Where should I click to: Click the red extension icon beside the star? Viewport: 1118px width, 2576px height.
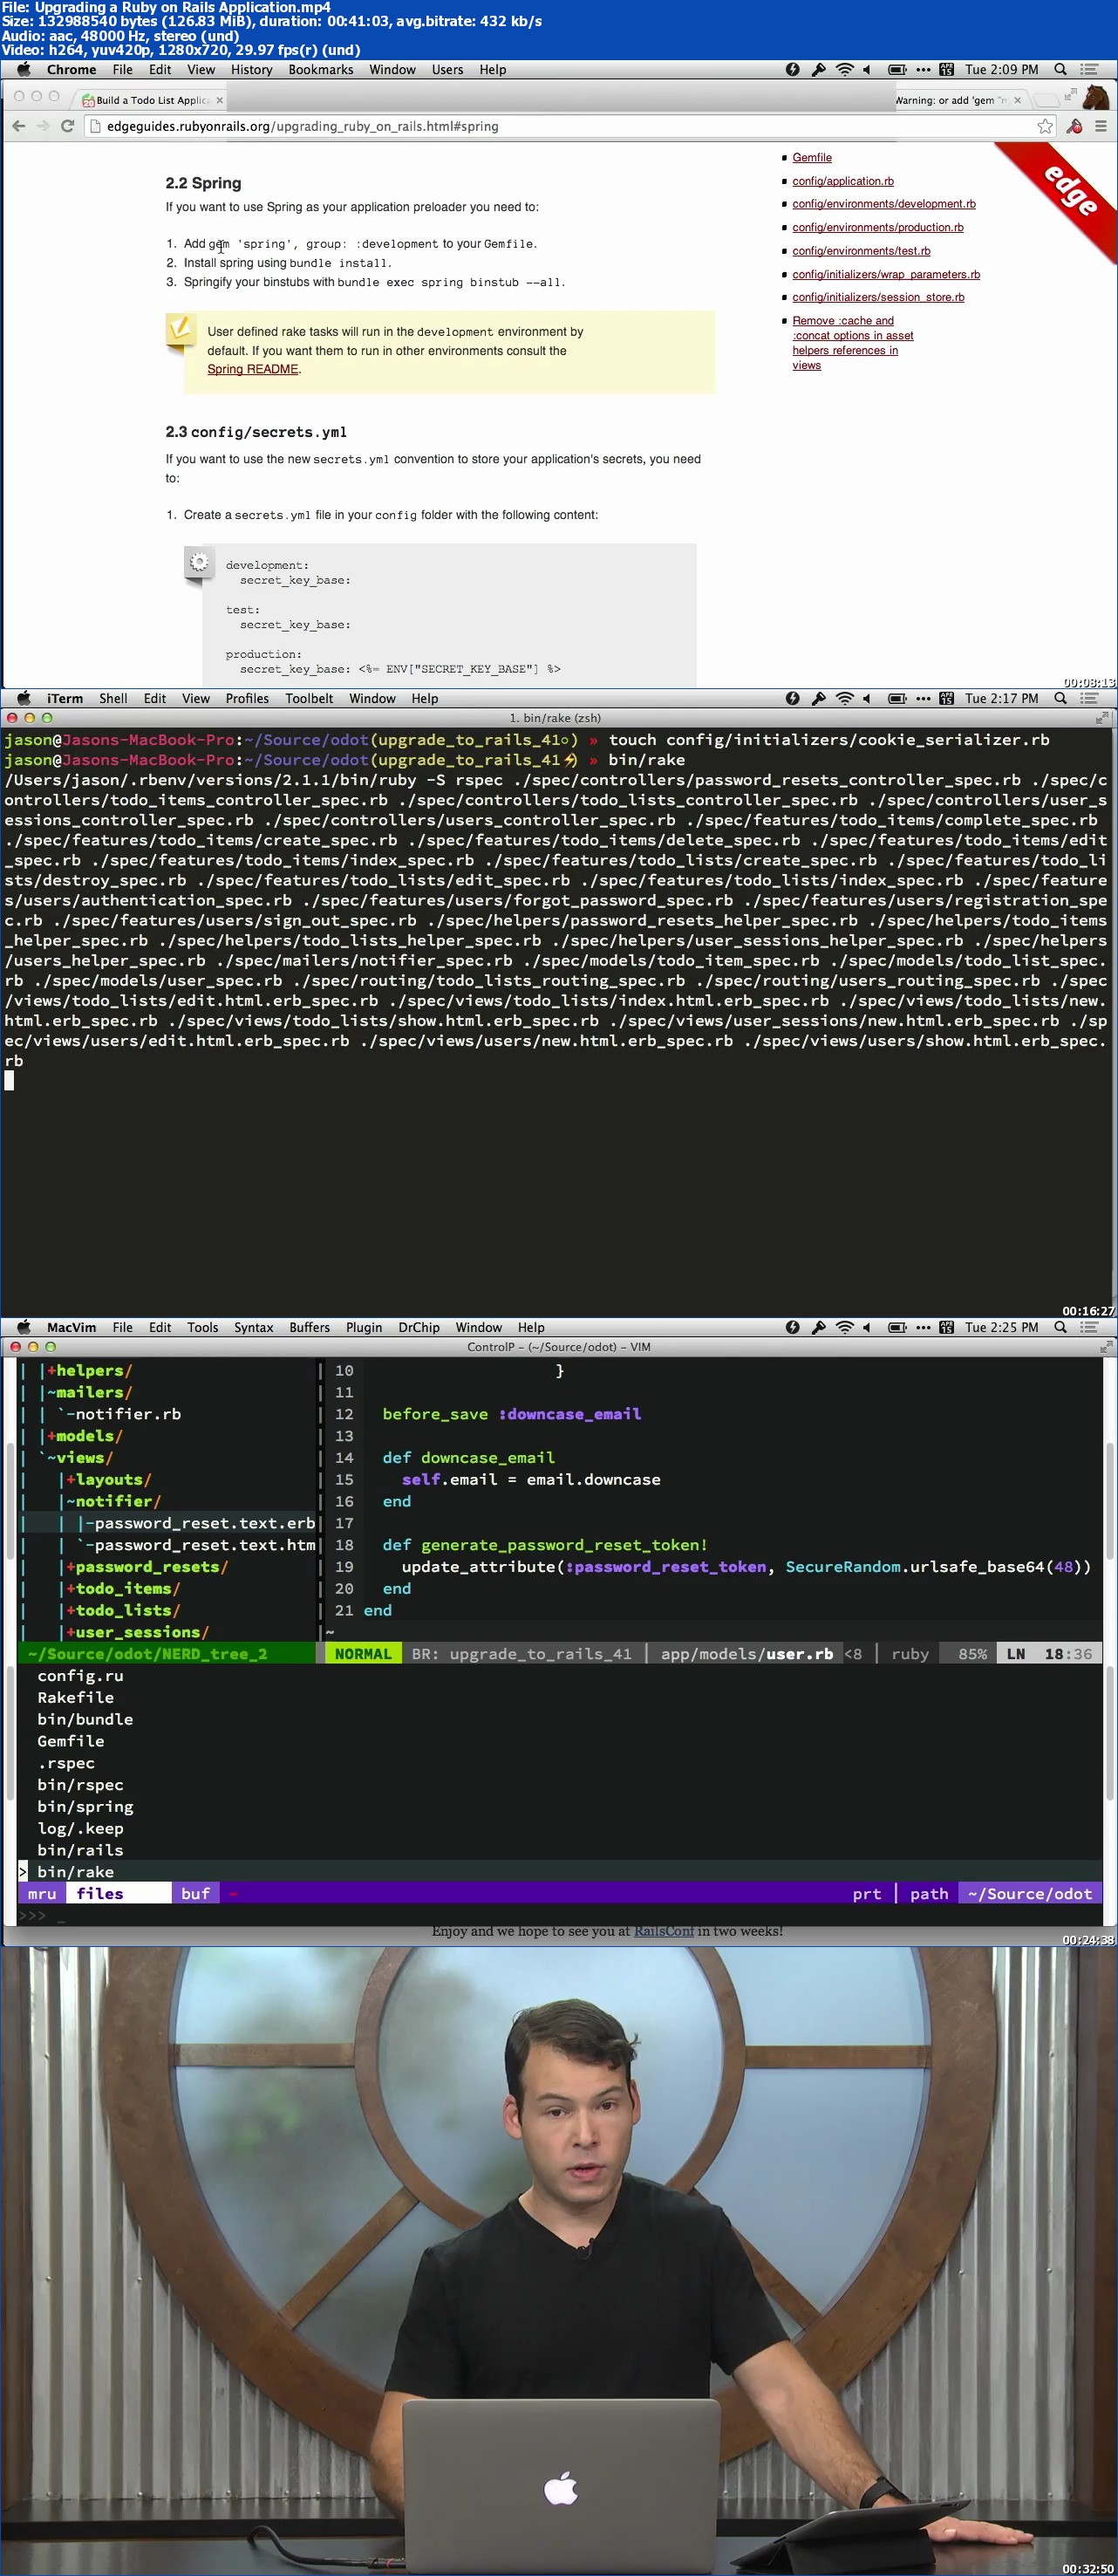[1074, 126]
